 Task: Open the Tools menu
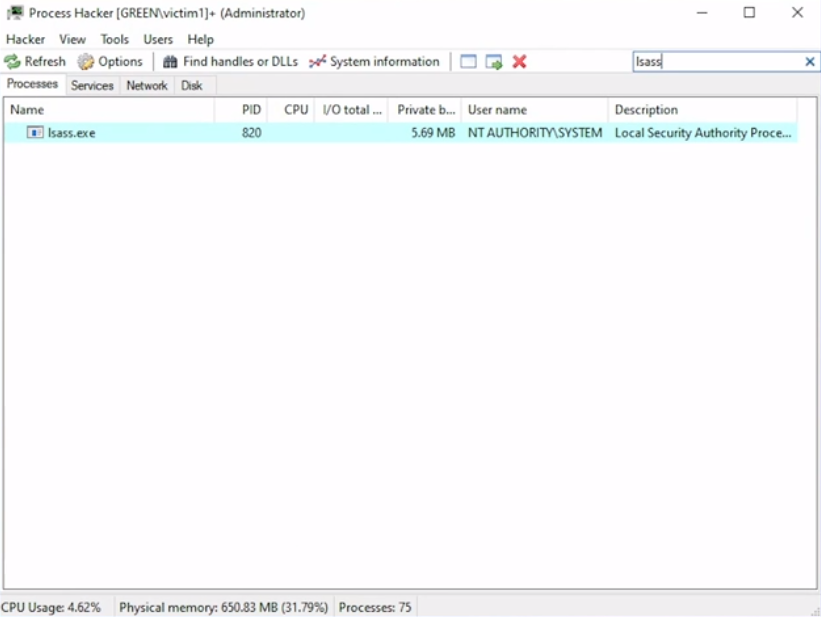click(115, 39)
